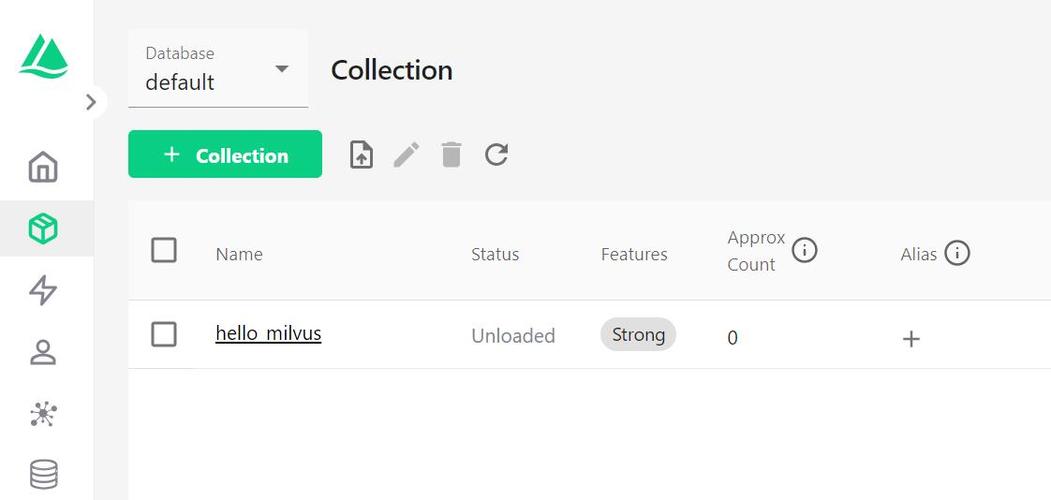Open the Users sidebar icon
Viewport: 1051px width, 500px height.
click(44, 352)
